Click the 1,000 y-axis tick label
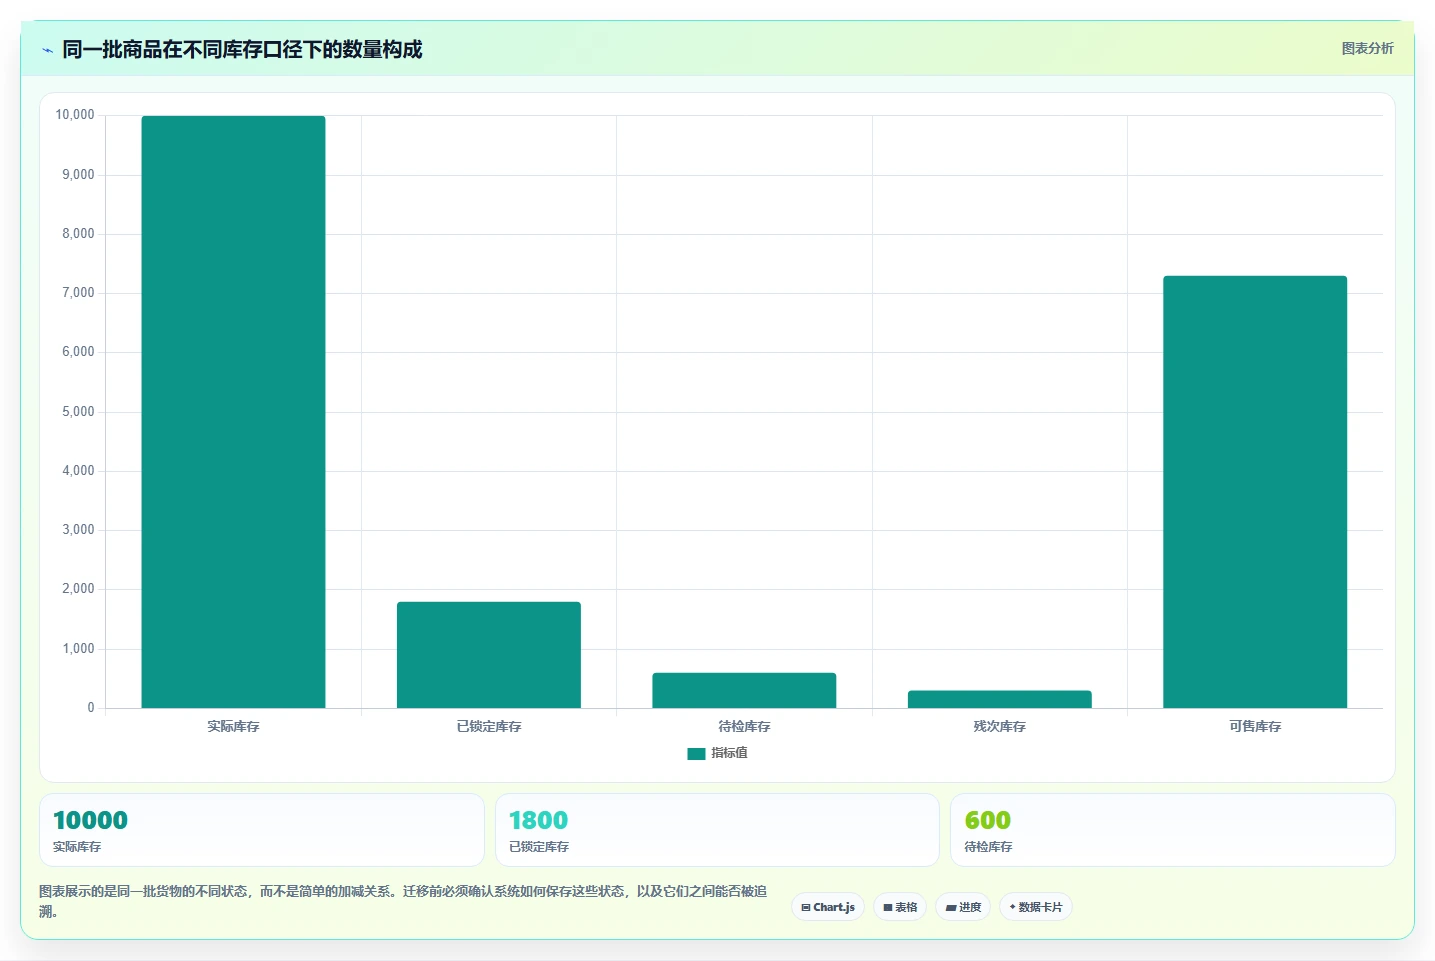Viewport: 1435px width, 961px height. [78, 649]
